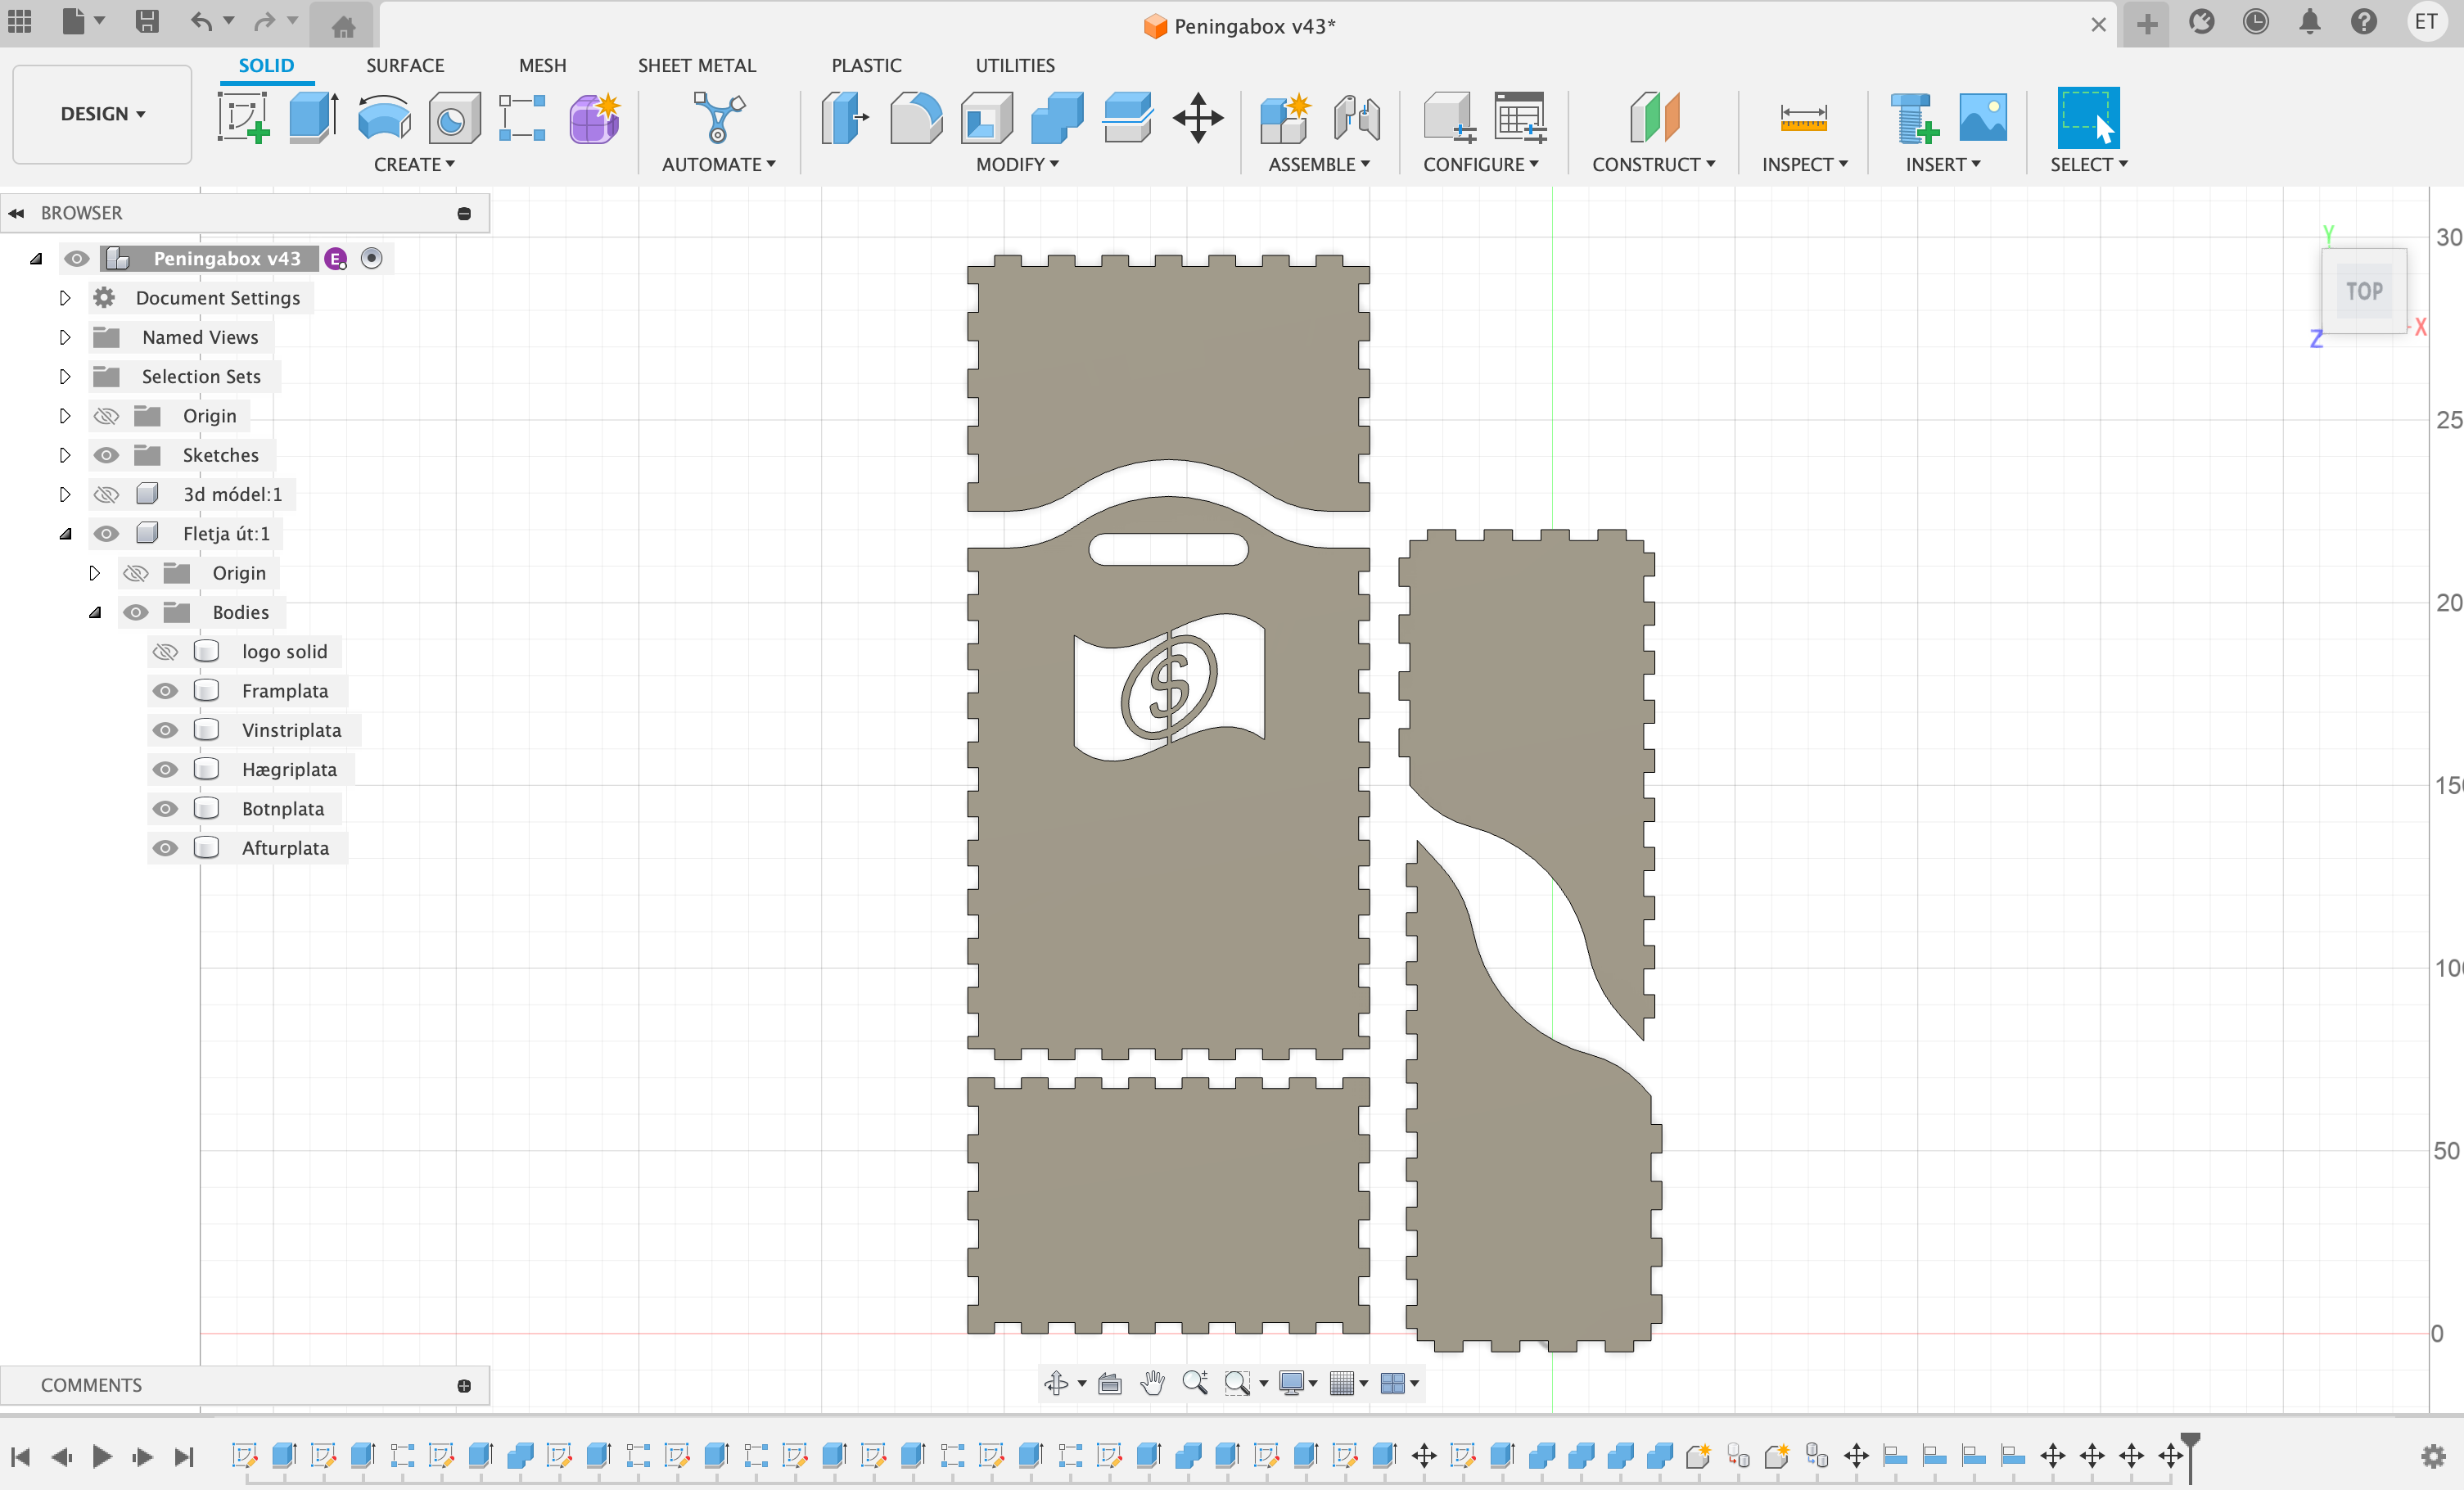Select the Joint tool

tap(1356, 118)
